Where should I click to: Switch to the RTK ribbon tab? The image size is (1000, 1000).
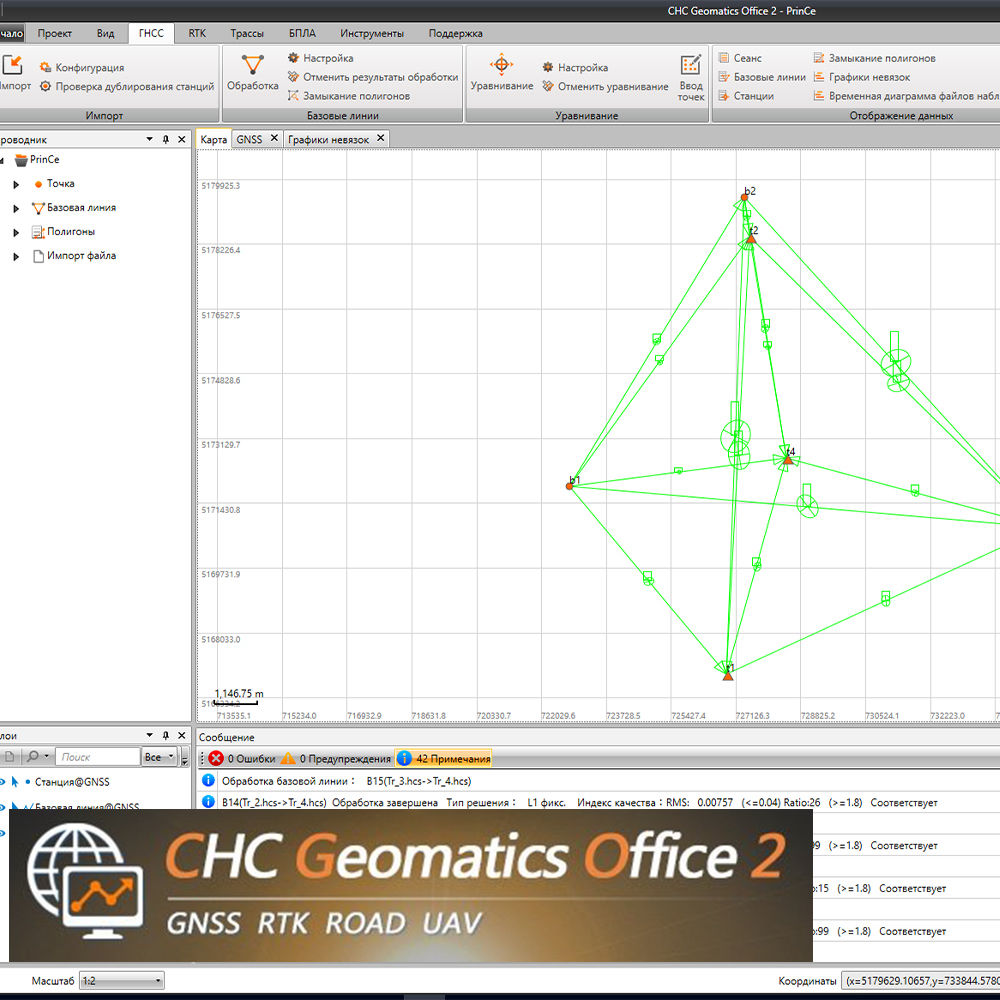pyautogui.click(x=197, y=33)
